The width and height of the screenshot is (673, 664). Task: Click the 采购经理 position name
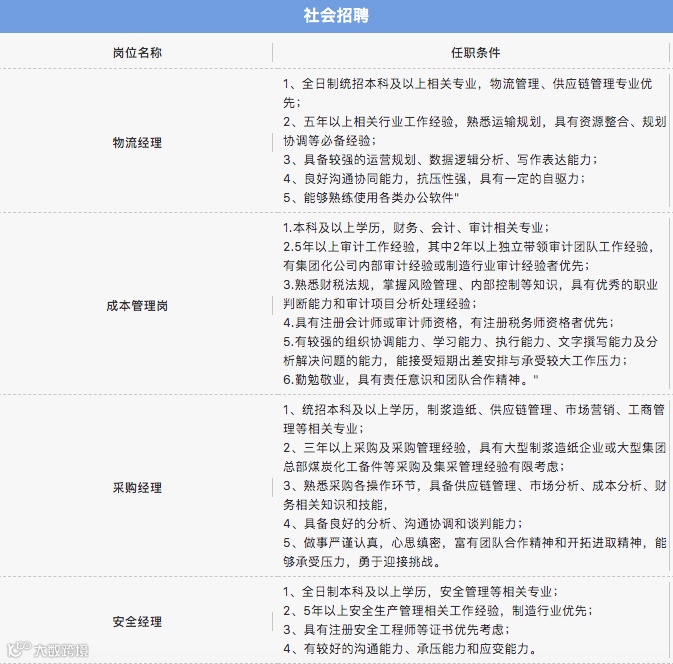click(x=137, y=488)
